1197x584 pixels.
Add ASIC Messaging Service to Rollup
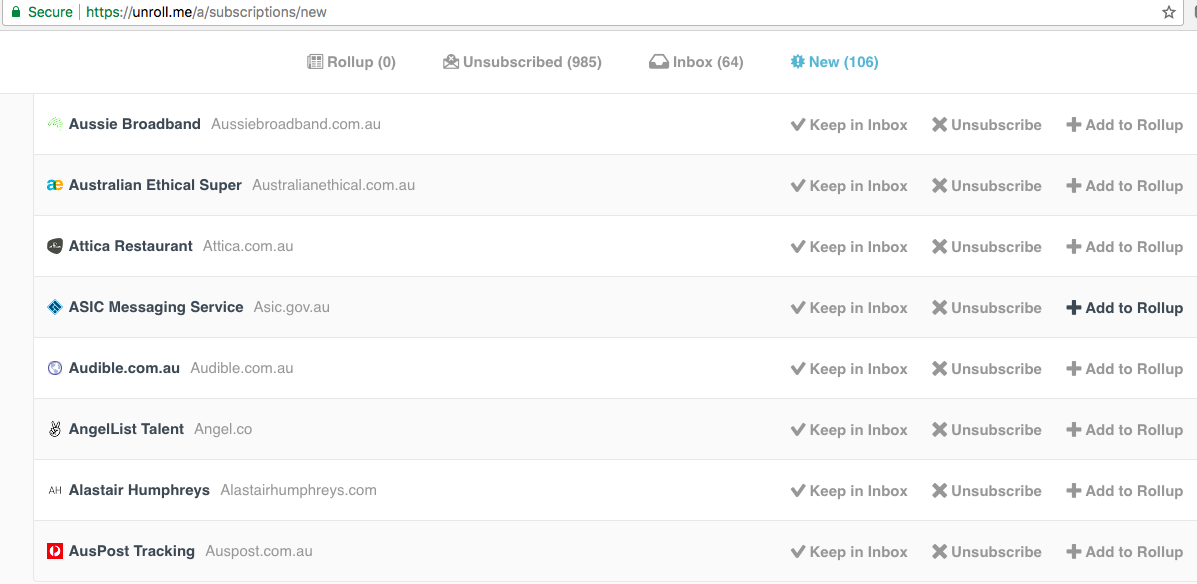point(1124,308)
